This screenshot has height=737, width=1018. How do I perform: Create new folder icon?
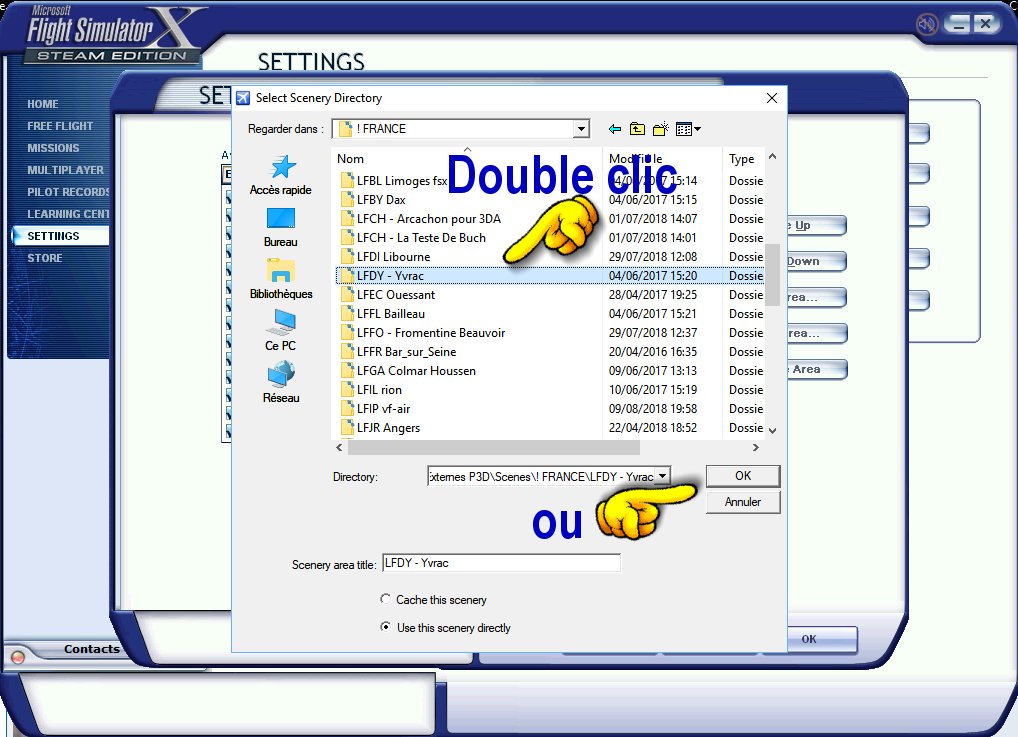(660, 129)
